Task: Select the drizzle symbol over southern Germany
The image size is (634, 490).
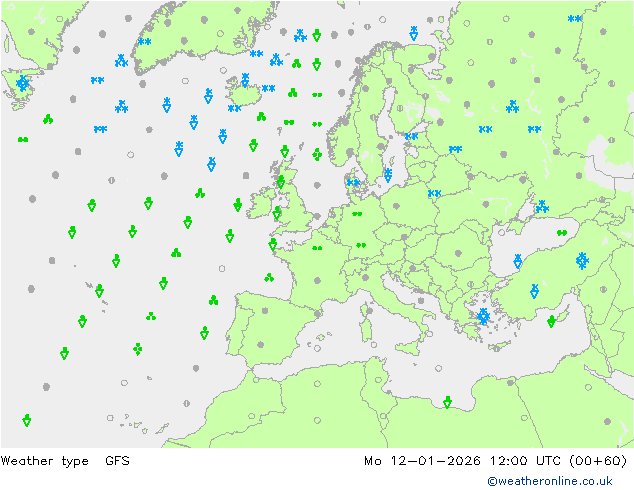Action: click(x=361, y=245)
